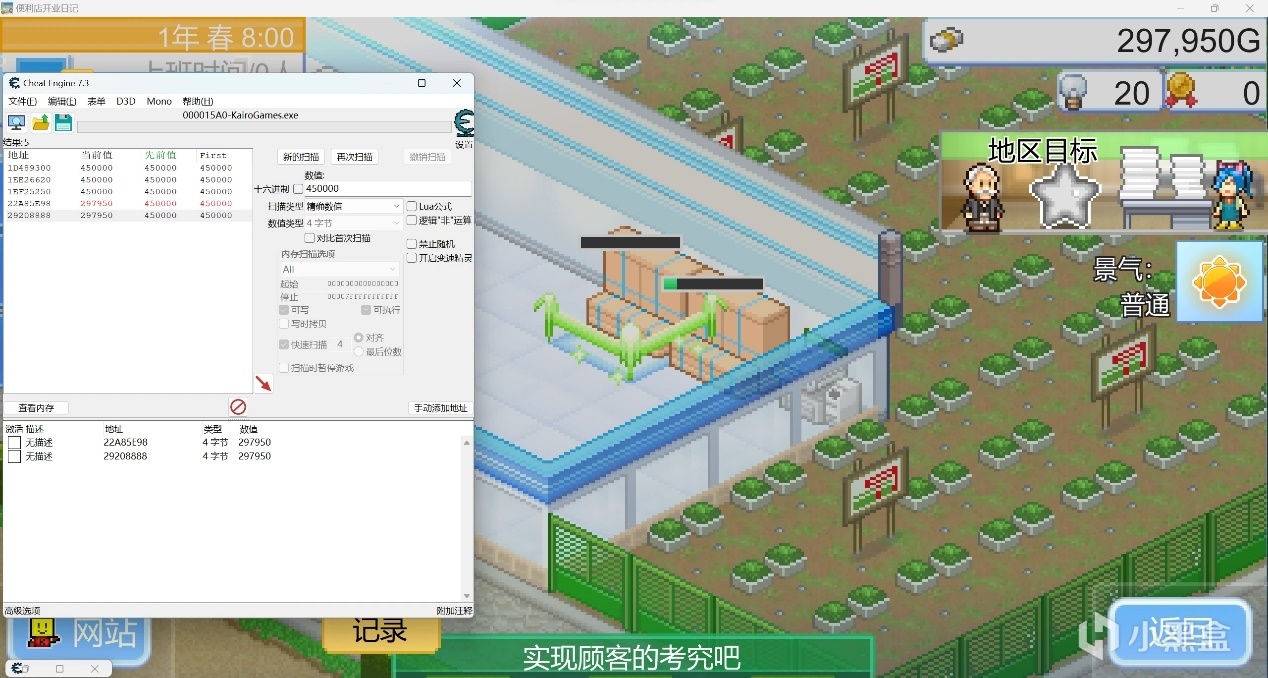This screenshot has width=1268, height=678.
Task: Click the 先前值 column header
Action: tap(160, 155)
